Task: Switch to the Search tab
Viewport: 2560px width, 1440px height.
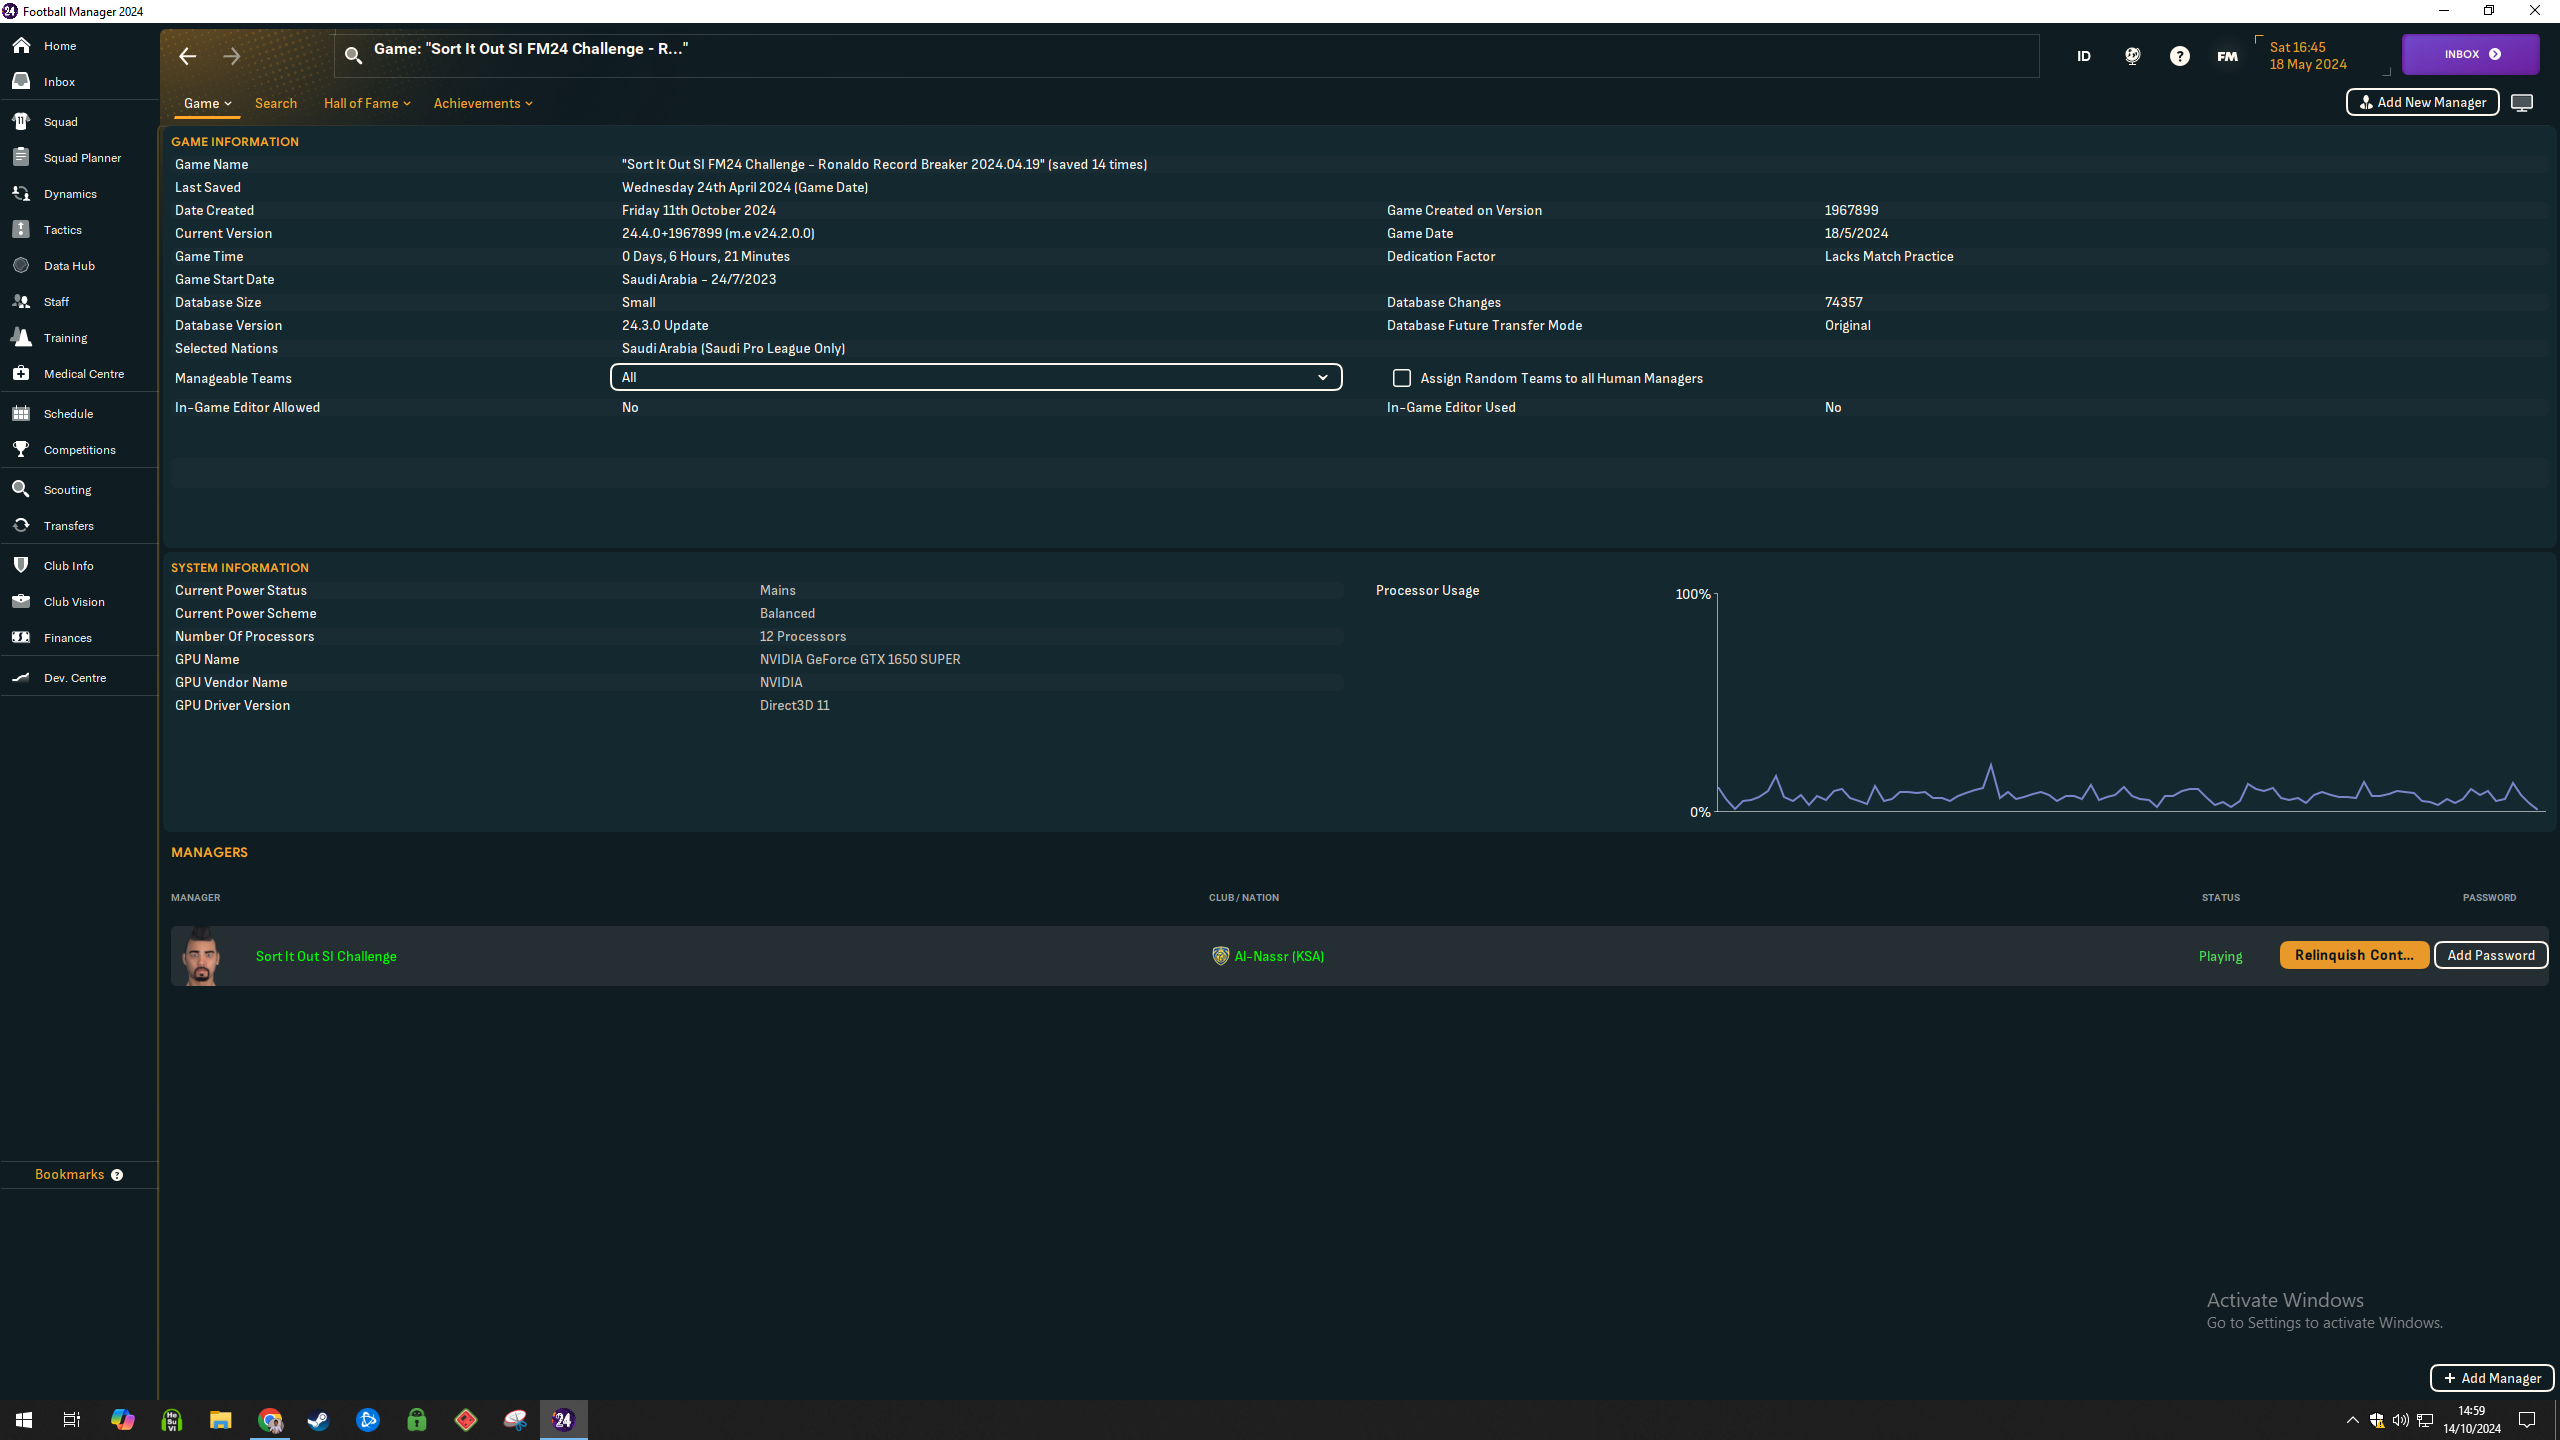Action: tap(276, 104)
